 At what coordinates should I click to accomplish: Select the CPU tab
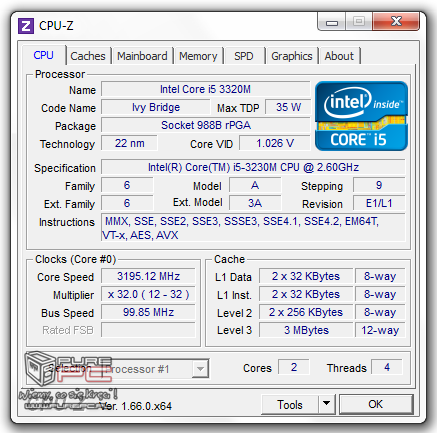point(44,55)
